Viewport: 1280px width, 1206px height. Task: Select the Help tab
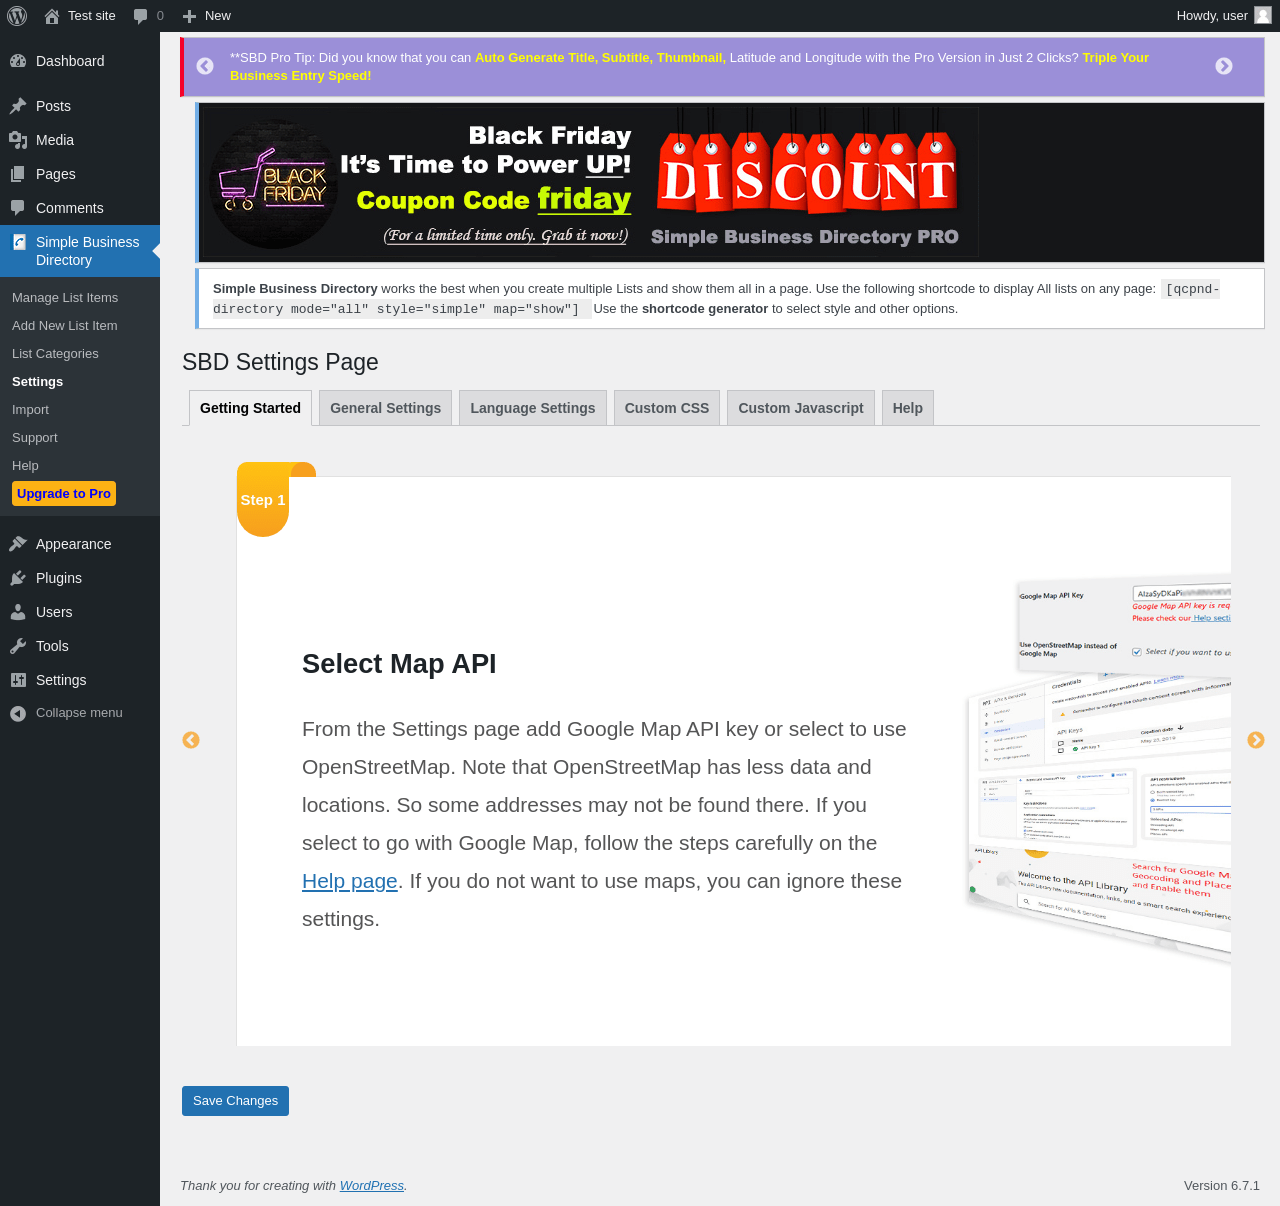[908, 408]
